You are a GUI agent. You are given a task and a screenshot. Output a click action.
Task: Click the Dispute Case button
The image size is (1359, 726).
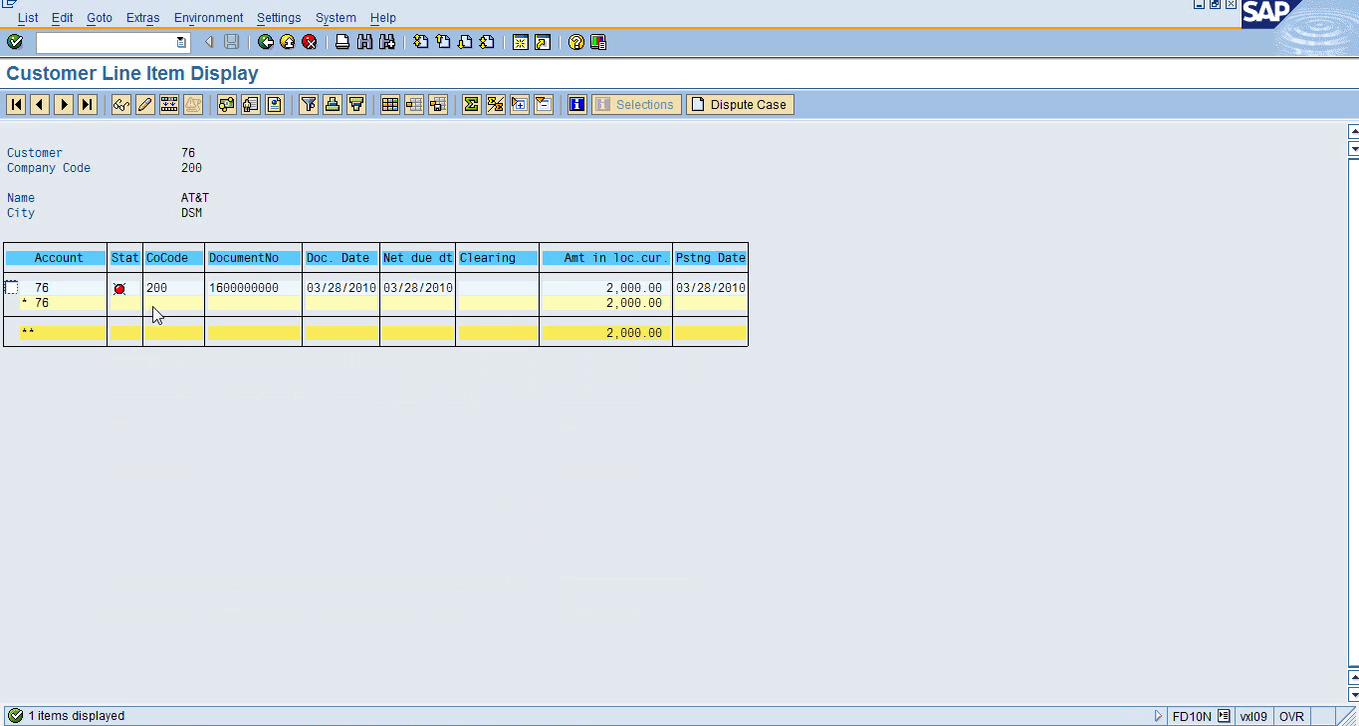740,104
